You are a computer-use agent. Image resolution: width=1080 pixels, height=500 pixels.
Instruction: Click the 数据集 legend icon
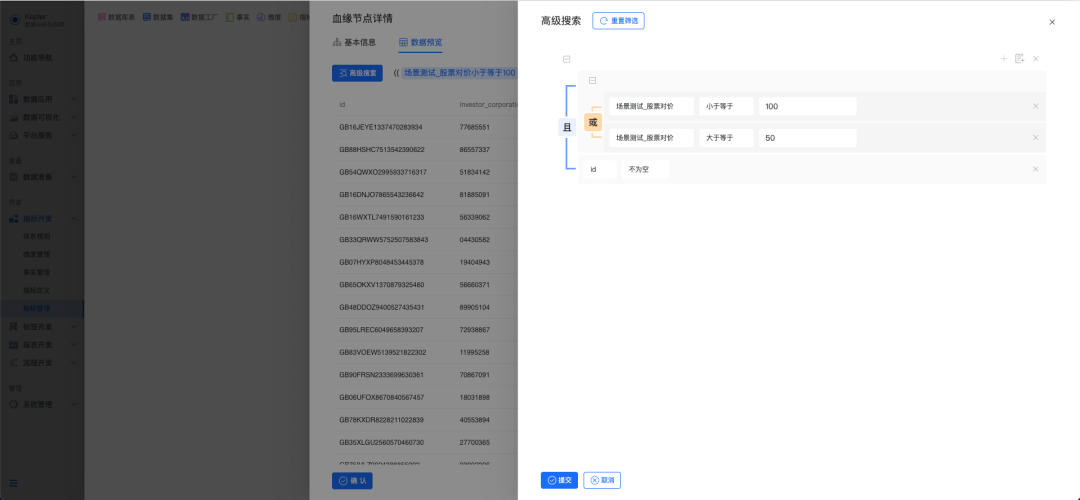147,17
